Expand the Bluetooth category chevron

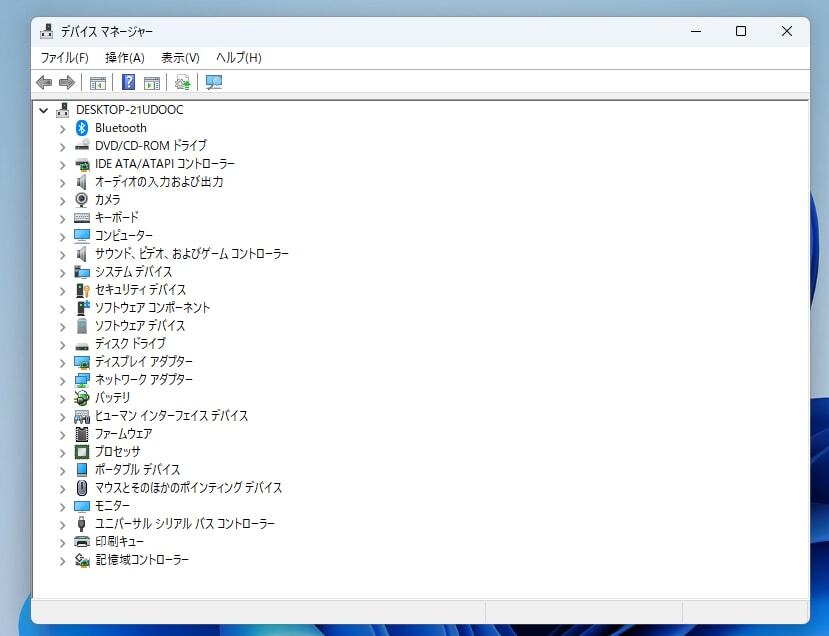click(62, 128)
